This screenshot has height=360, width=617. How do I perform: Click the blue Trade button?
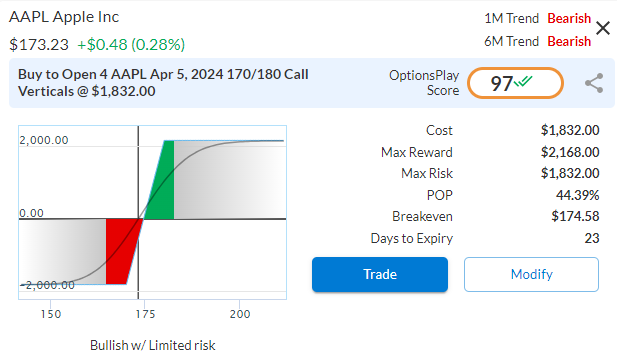coord(380,274)
